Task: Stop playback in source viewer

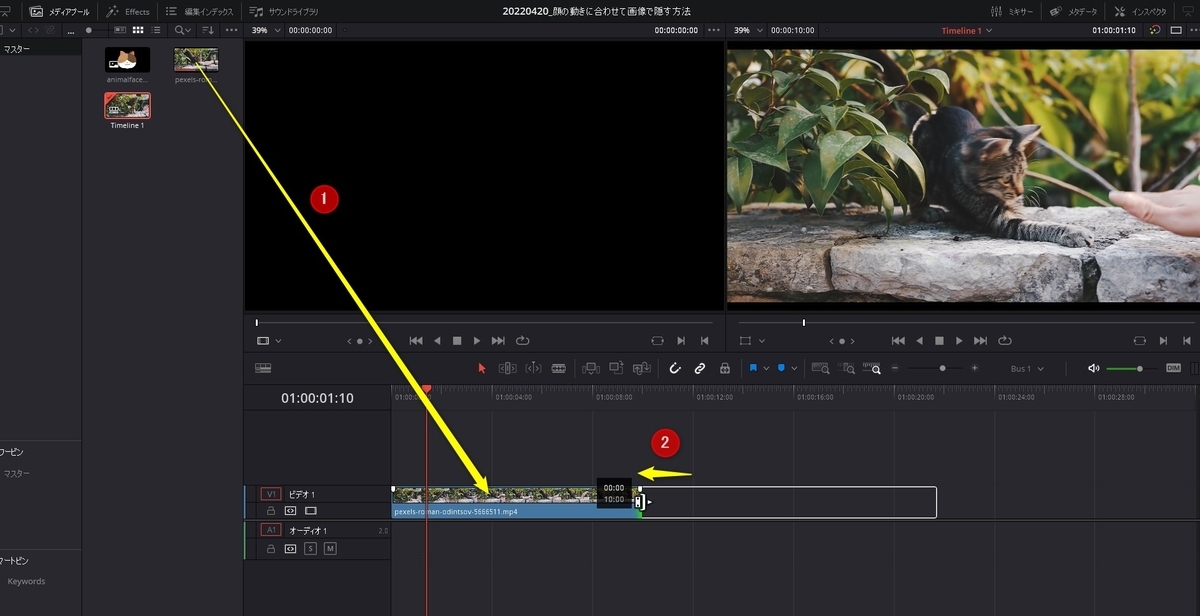Action: pyautogui.click(x=457, y=340)
